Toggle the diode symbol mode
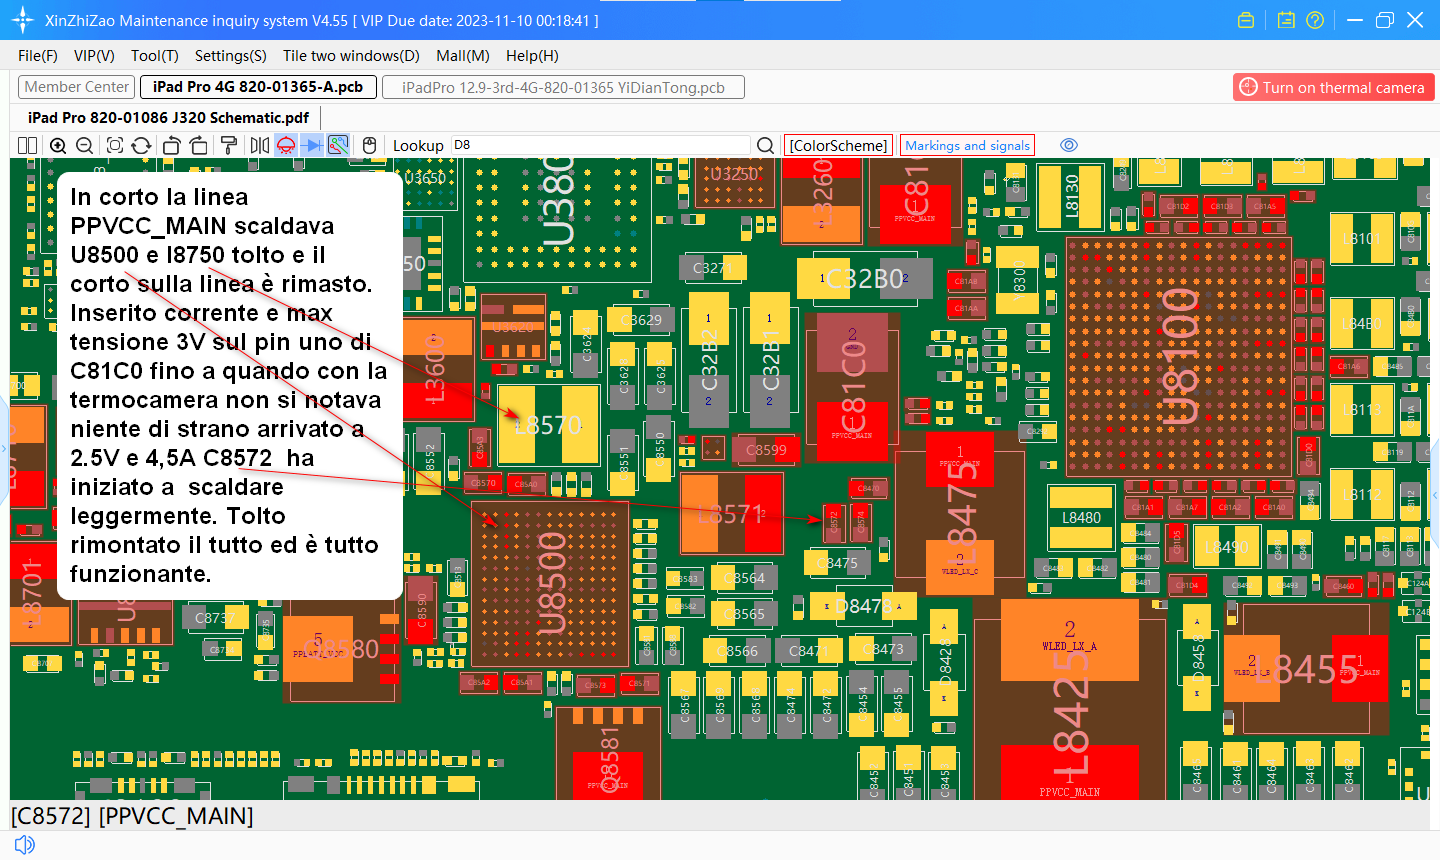 pos(313,146)
